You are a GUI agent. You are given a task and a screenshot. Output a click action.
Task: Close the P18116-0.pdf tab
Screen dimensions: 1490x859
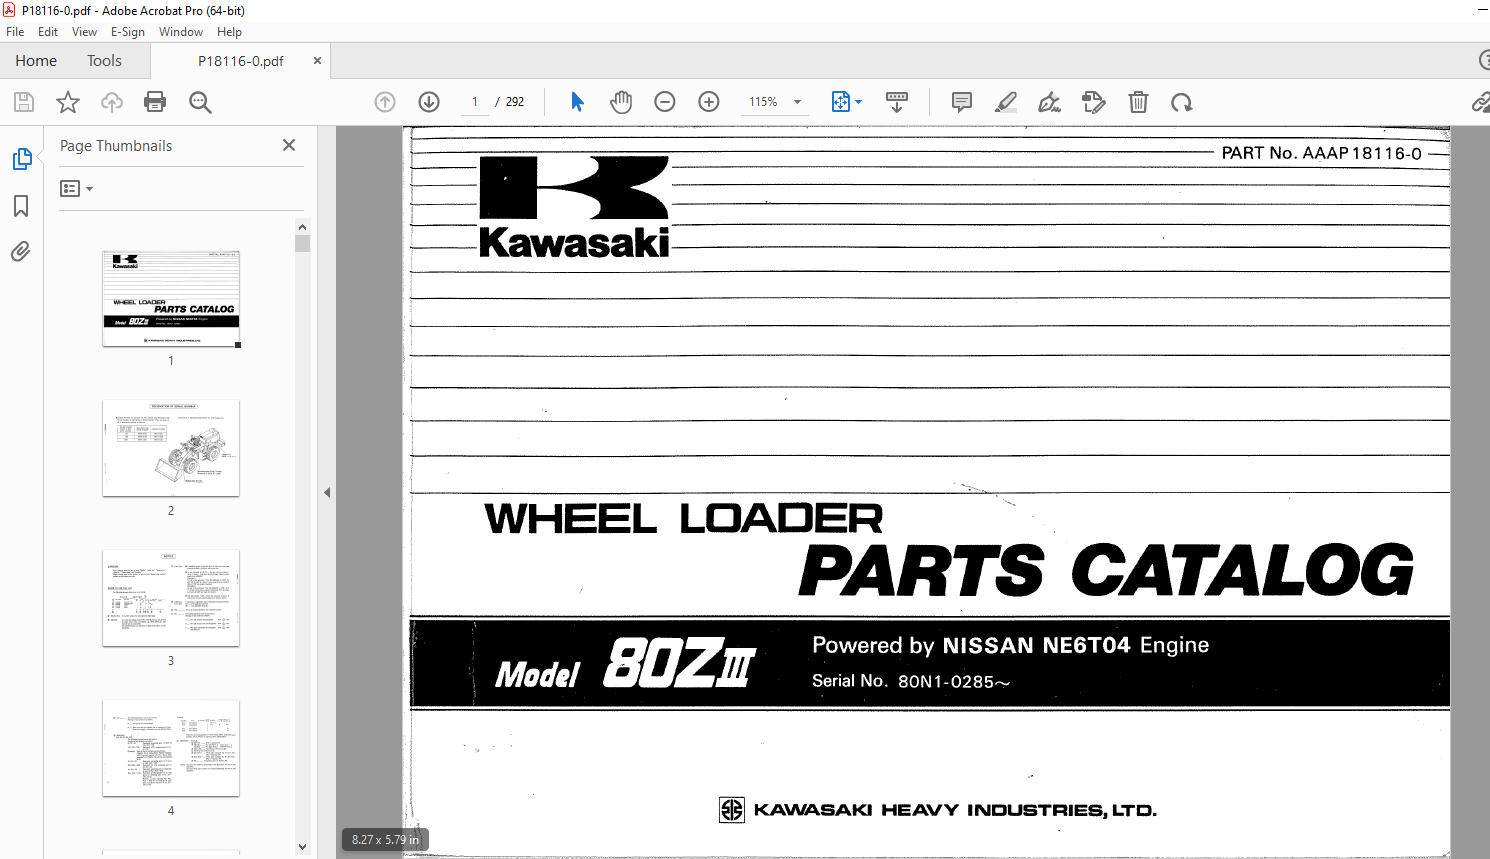[317, 61]
